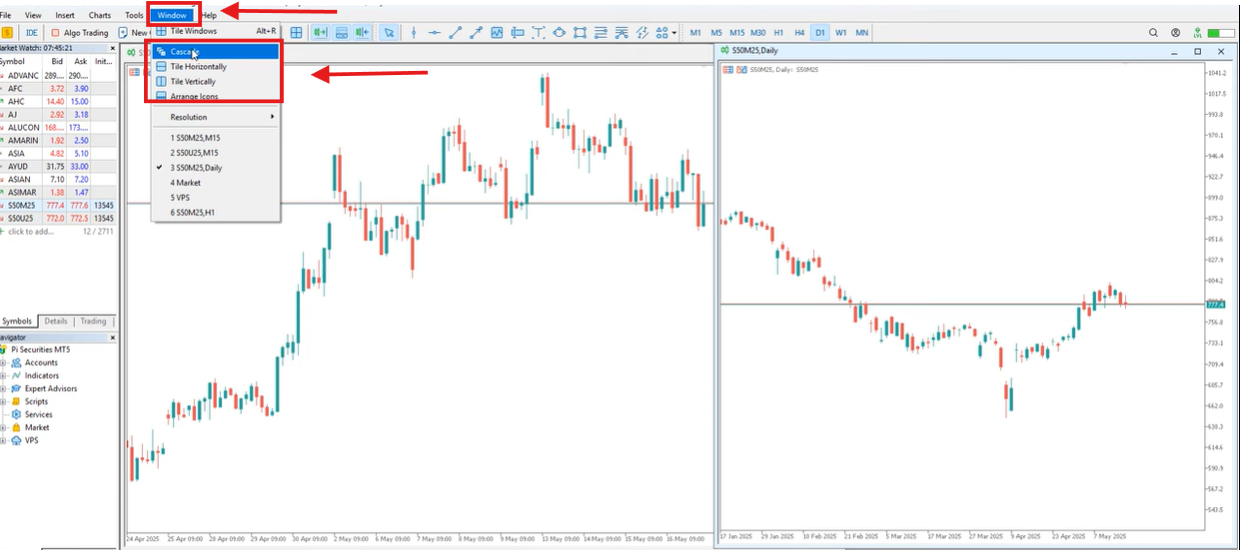Expand the Accounts tree node

coord(3,363)
